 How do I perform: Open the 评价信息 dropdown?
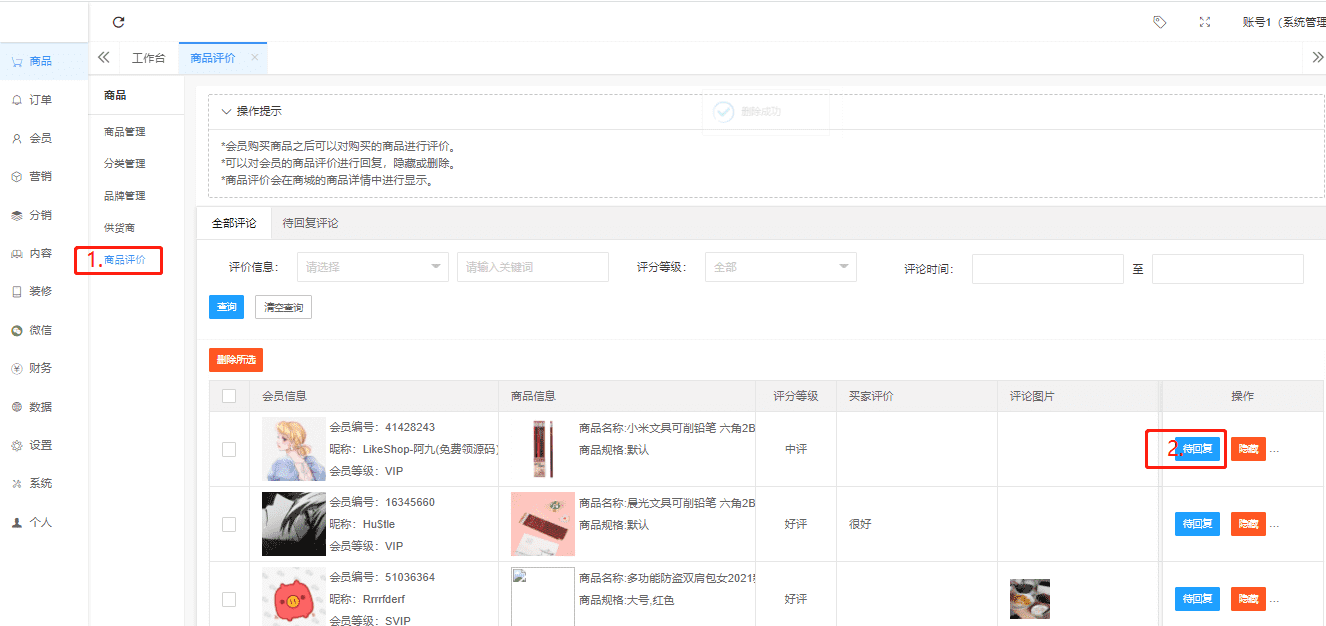point(372,267)
